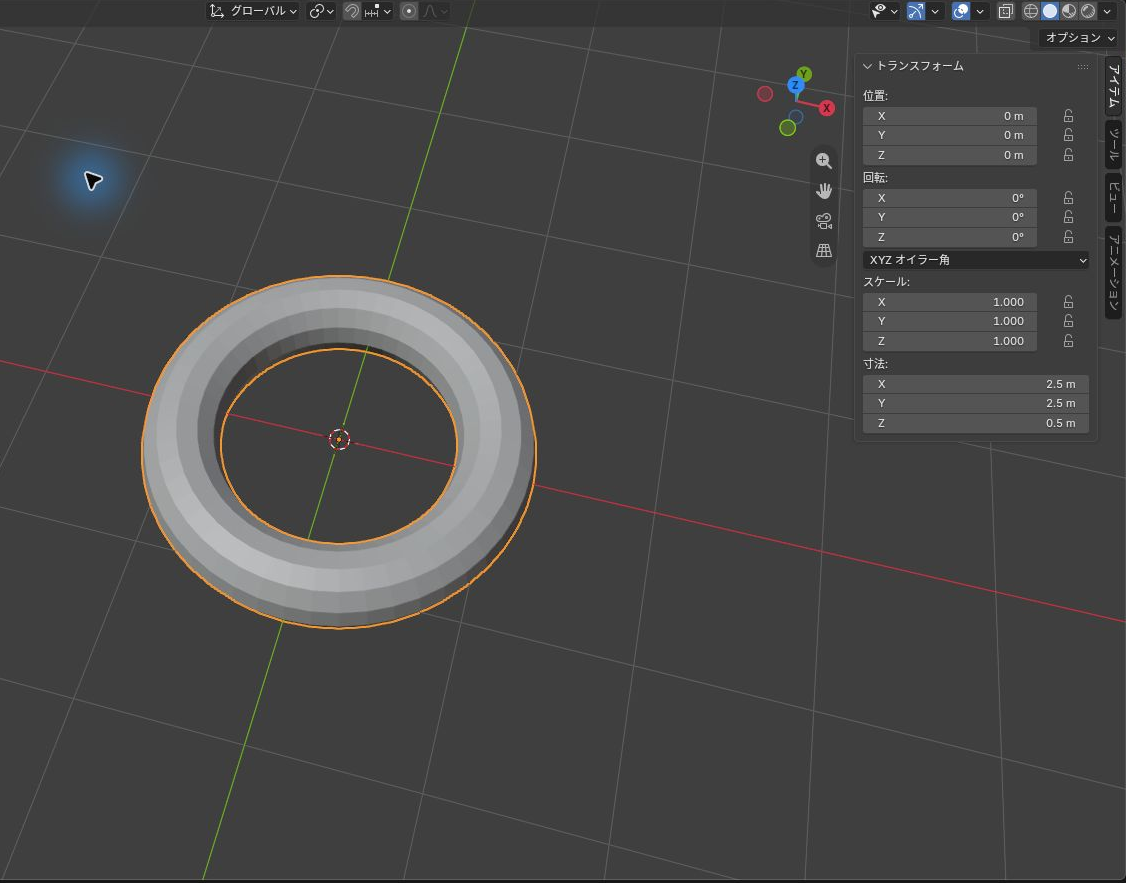Click the スケール X field
The width and height of the screenshot is (1126, 883).
949,302
